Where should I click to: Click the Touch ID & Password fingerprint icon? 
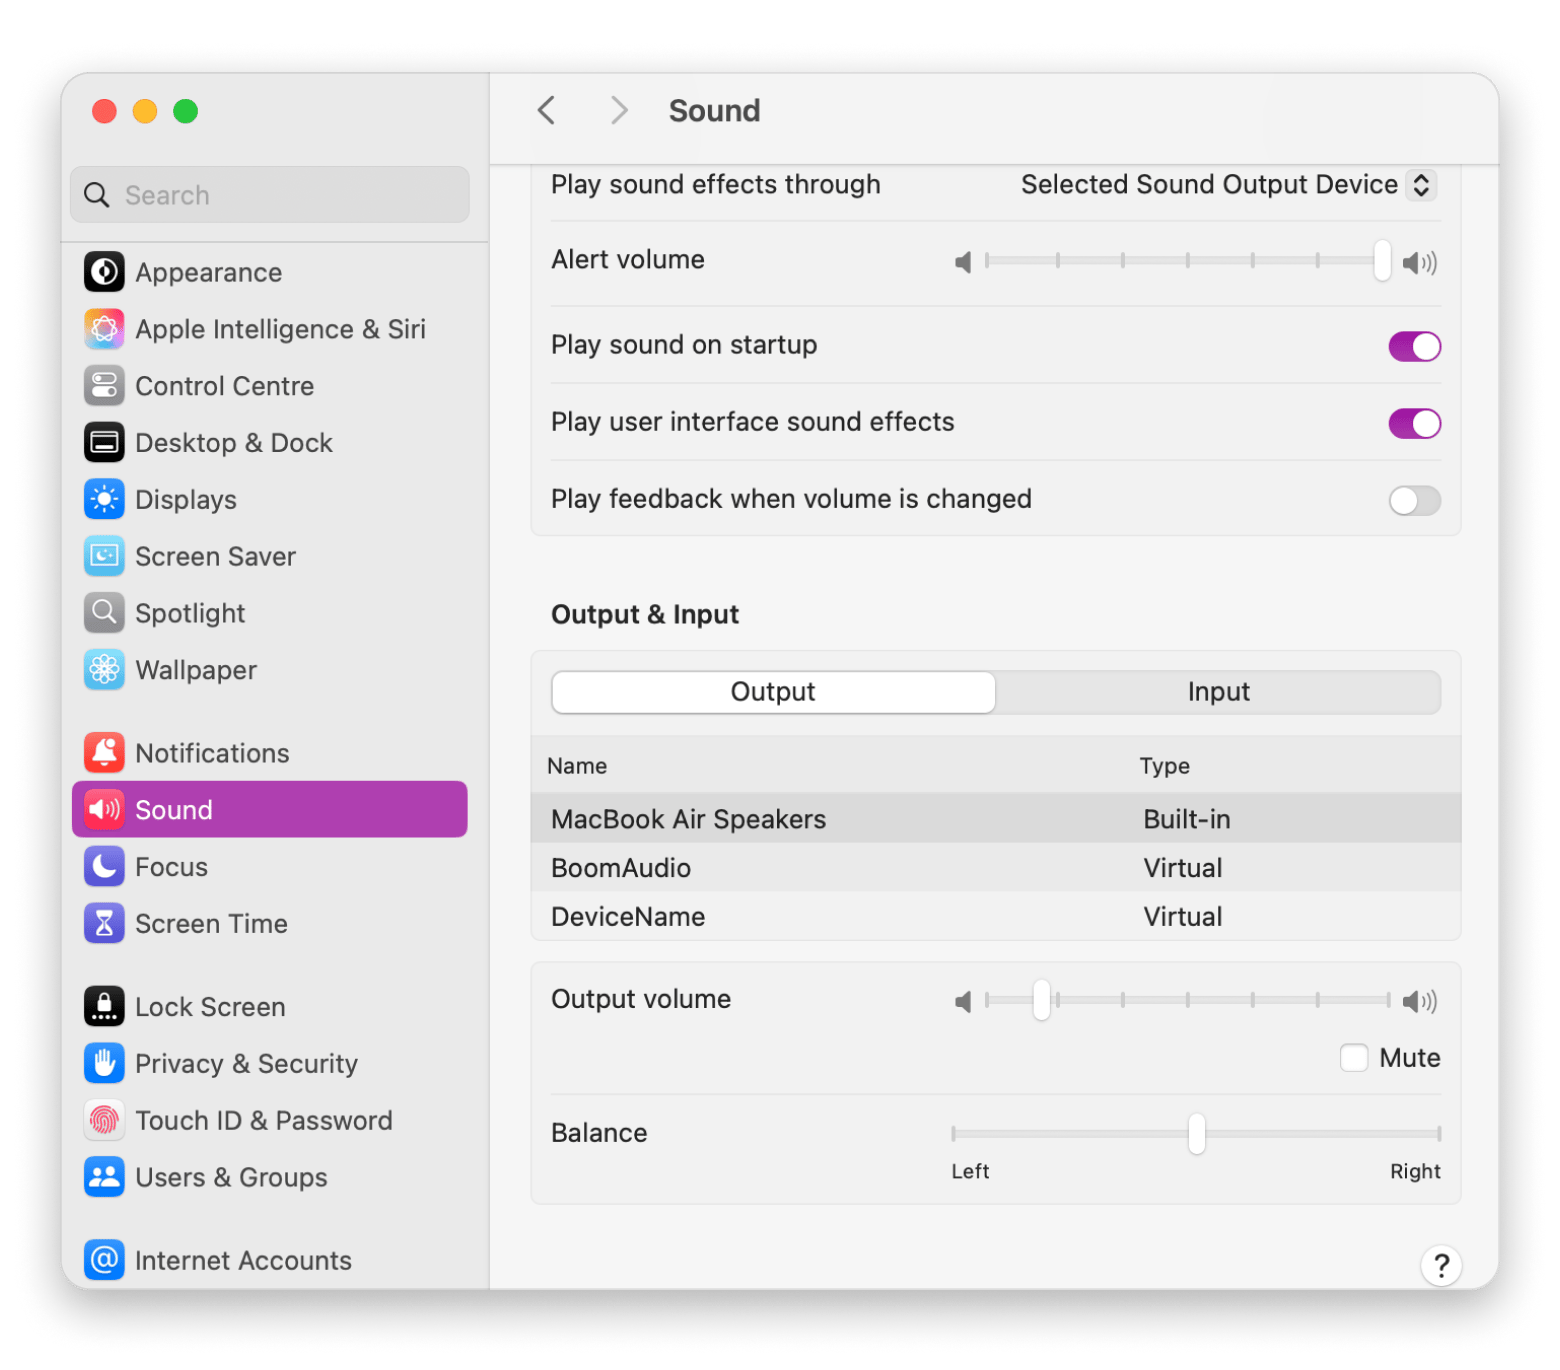pyautogui.click(x=104, y=1120)
